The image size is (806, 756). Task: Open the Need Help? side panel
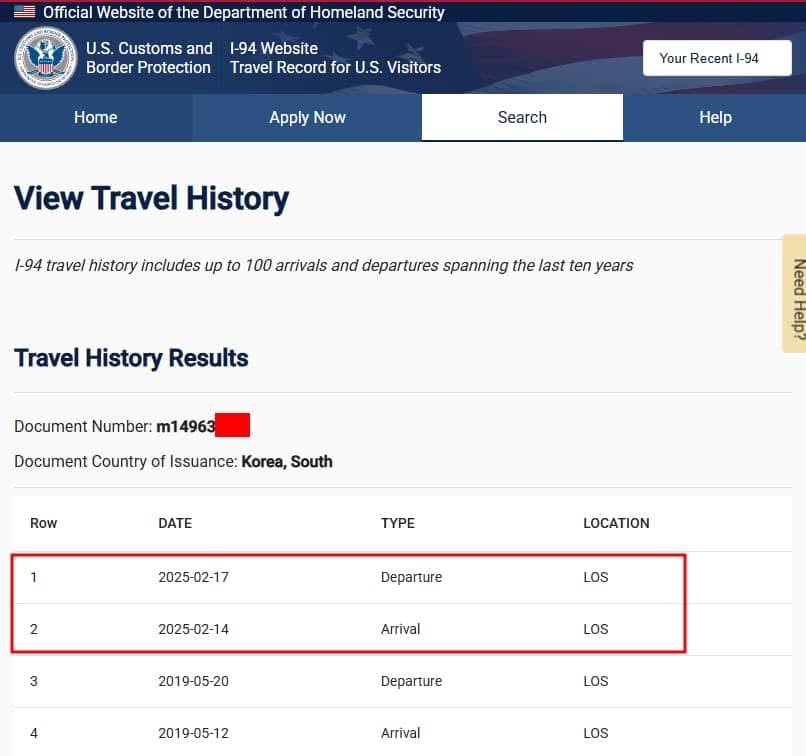coord(795,294)
